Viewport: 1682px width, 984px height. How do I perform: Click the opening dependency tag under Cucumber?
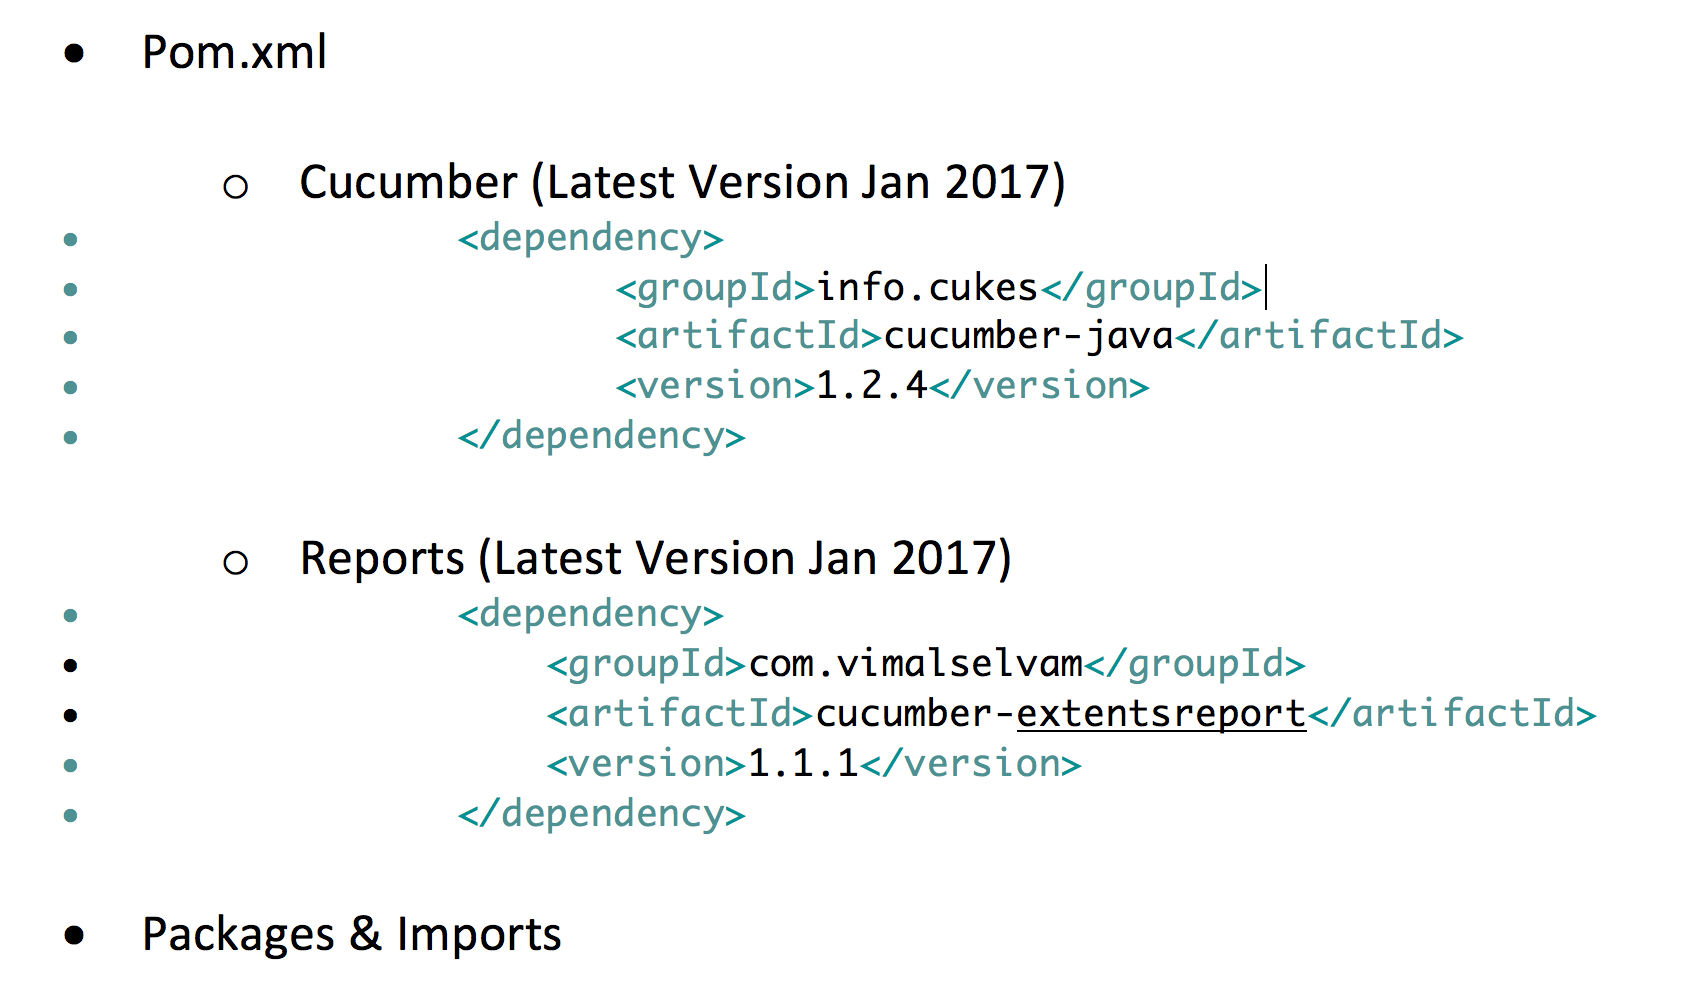(x=590, y=238)
